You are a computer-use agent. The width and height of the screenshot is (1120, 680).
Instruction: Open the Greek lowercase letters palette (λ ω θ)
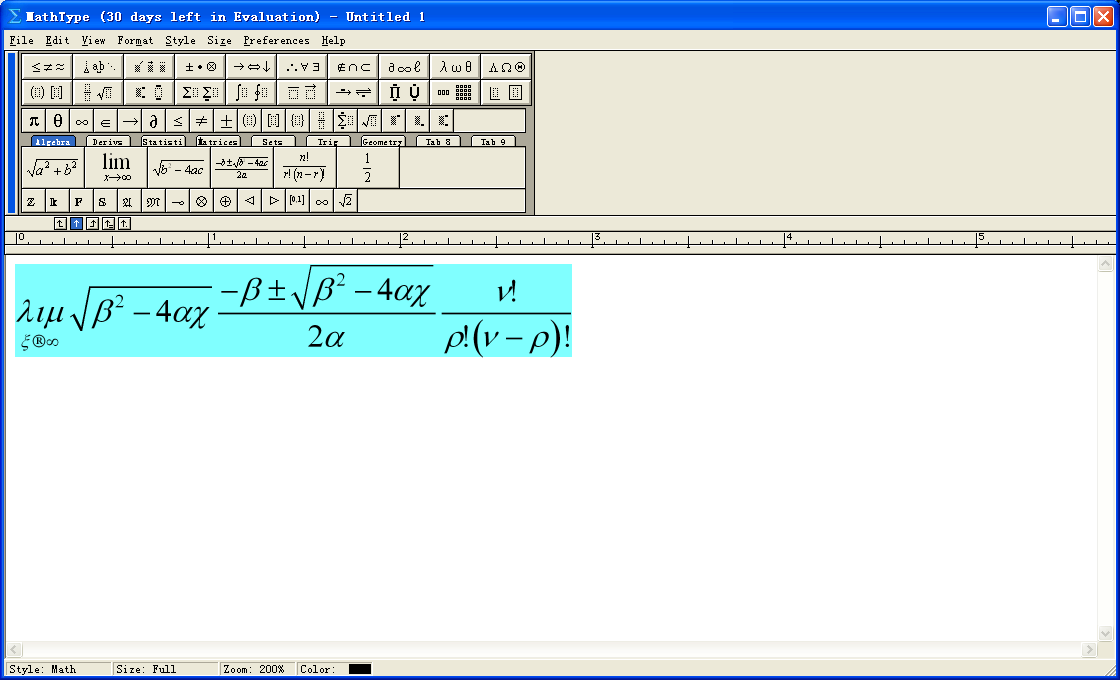(455, 67)
